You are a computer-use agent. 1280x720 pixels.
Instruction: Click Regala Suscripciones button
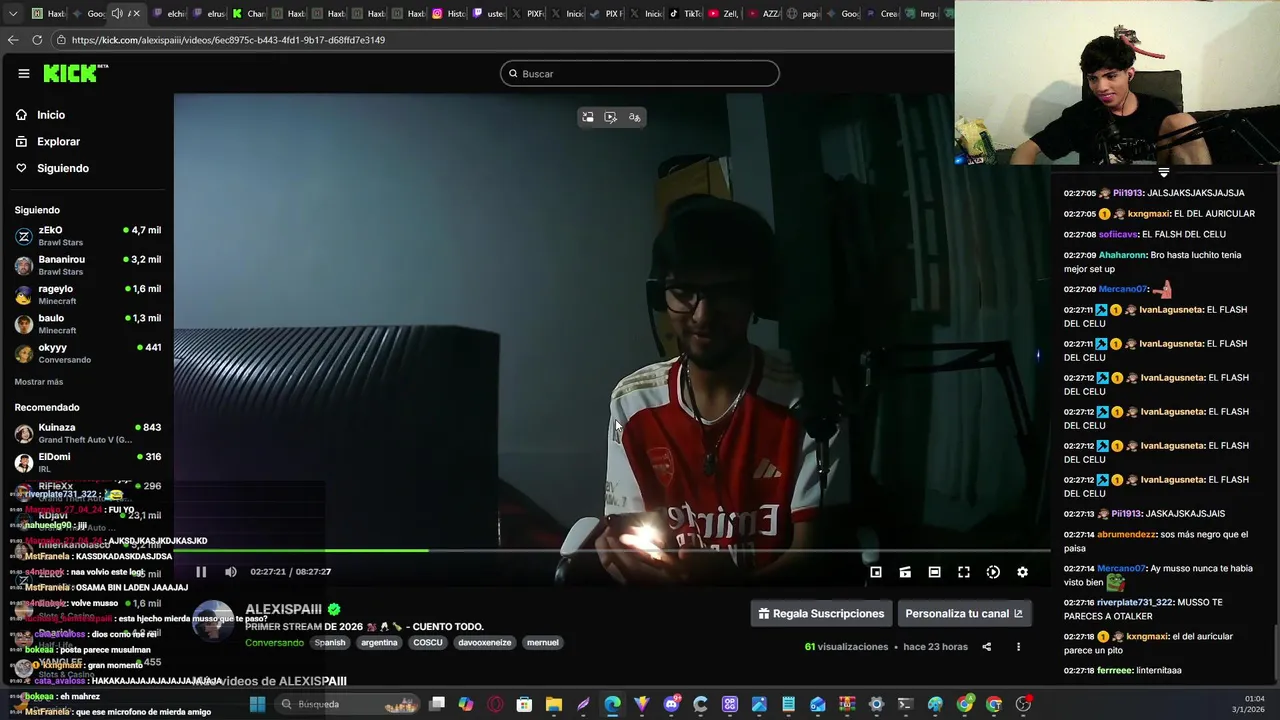(x=821, y=614)
